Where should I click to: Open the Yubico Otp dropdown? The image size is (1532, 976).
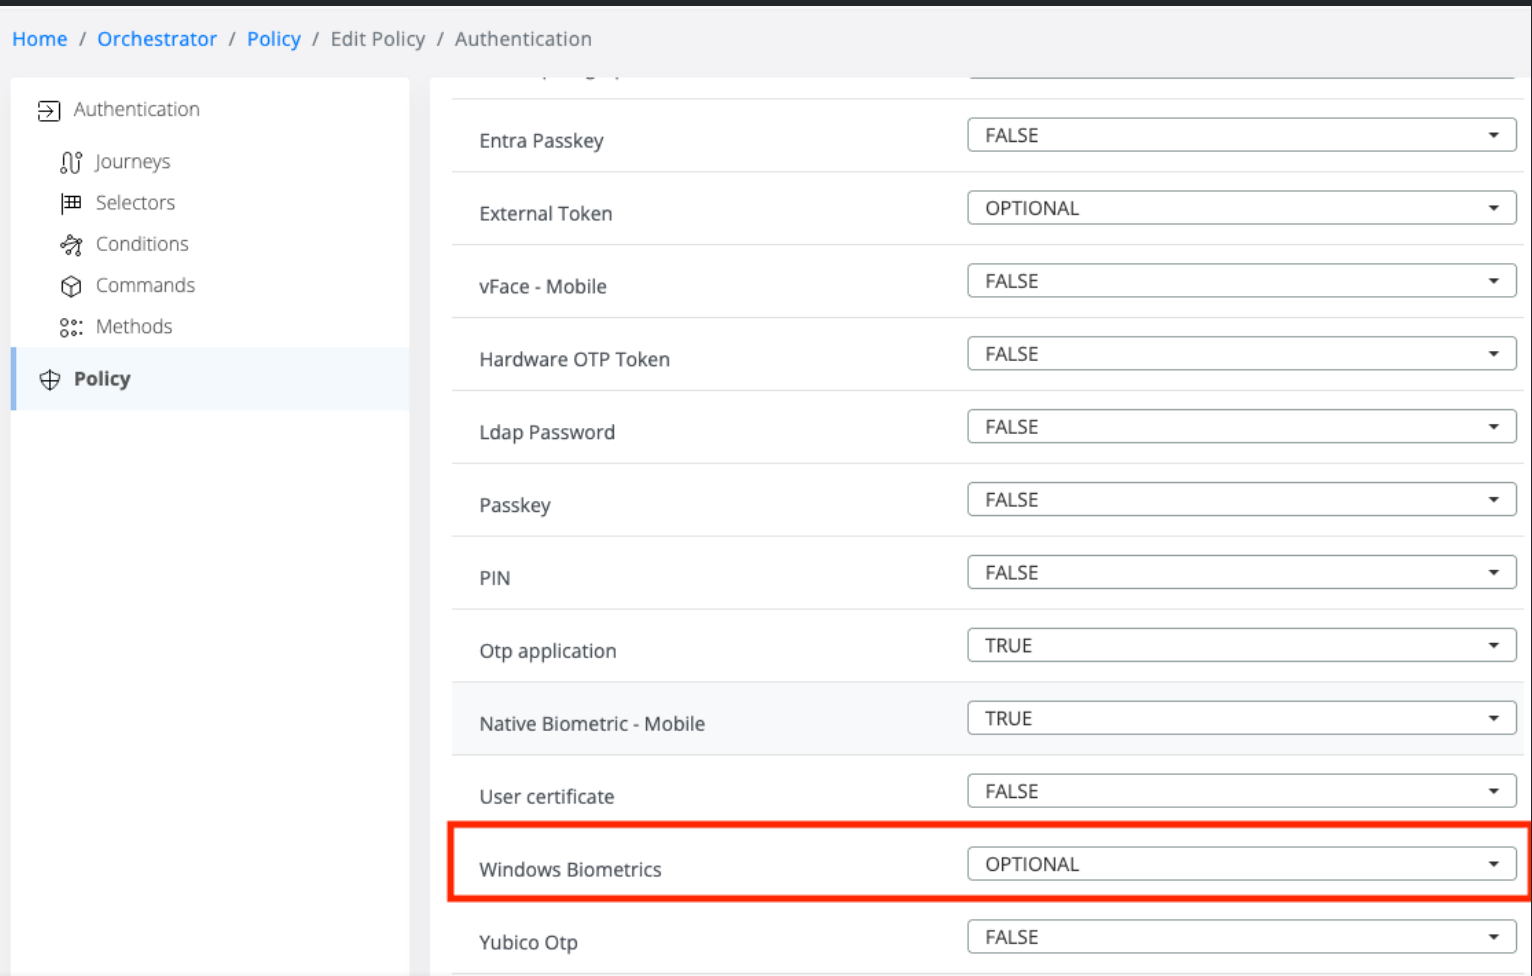point(1240,937)
